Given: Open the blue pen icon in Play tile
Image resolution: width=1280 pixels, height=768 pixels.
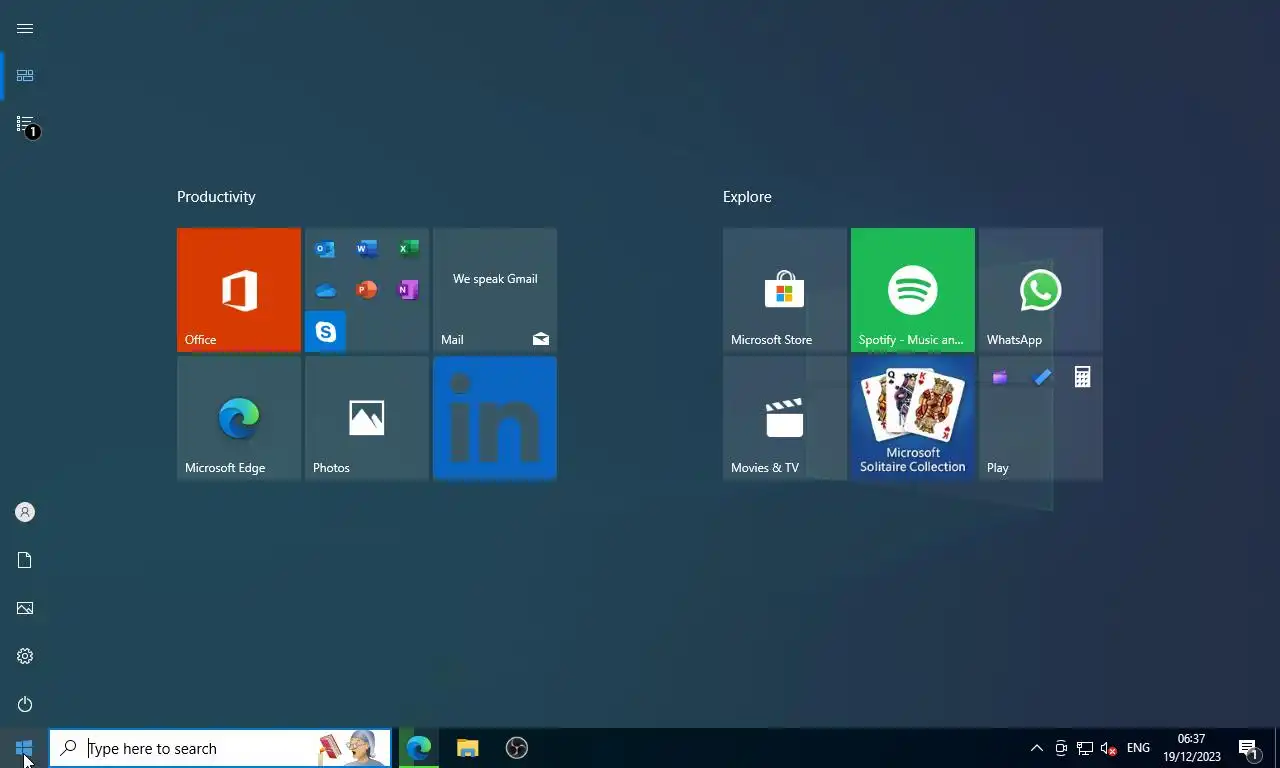Looking at the screenshot, I should [1041, 377].
